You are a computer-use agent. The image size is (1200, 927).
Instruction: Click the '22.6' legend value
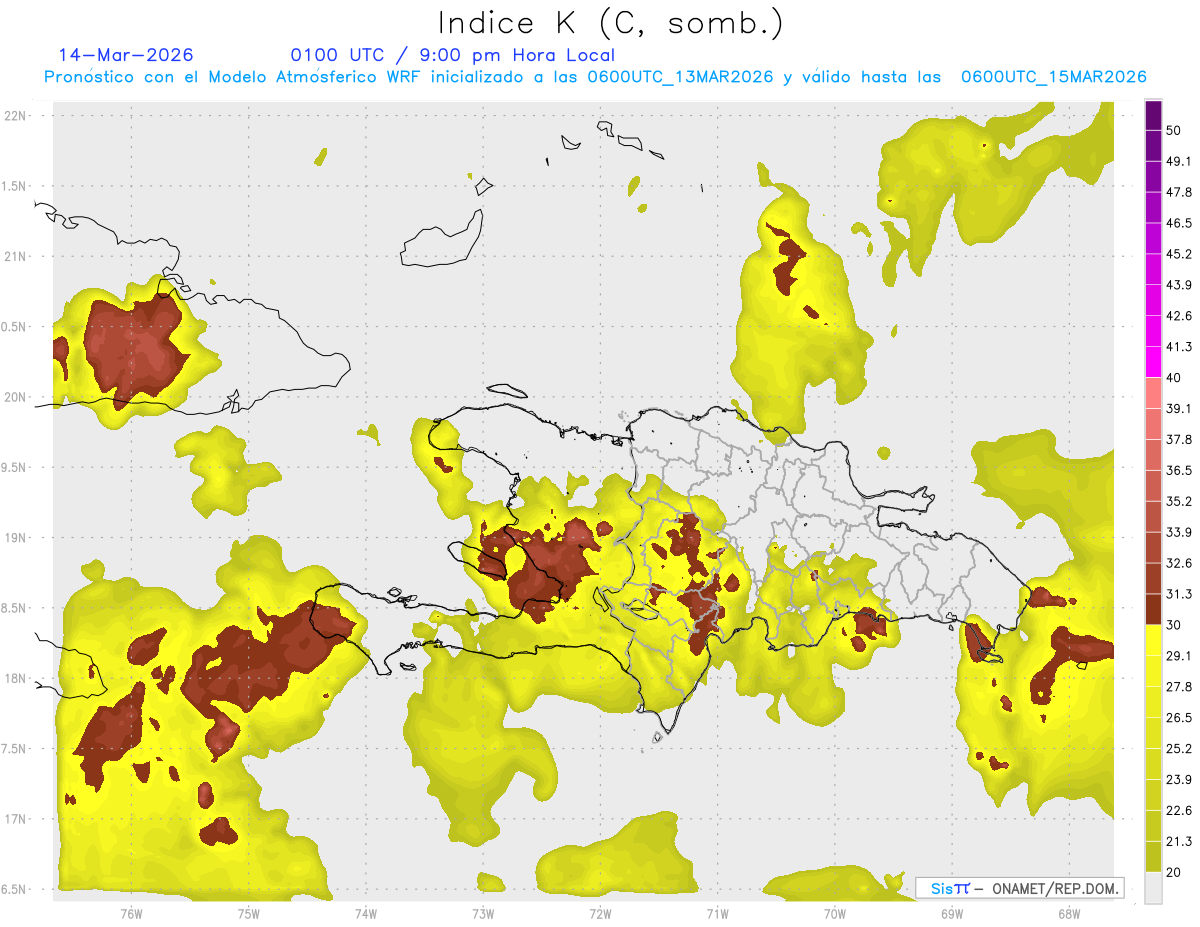tap(1178, 811)
